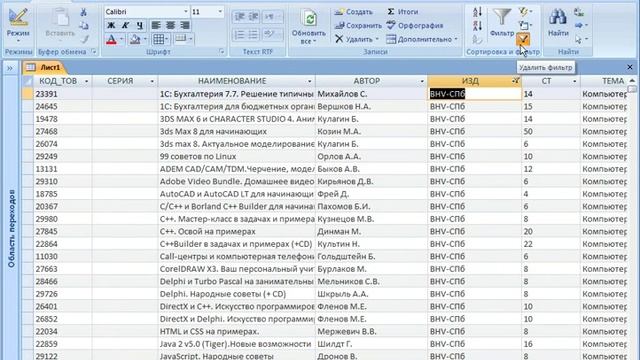The height and width of the screenshot is (360, 640).
Task: Click the Орфография spelling button
Action: pos(415,25)
